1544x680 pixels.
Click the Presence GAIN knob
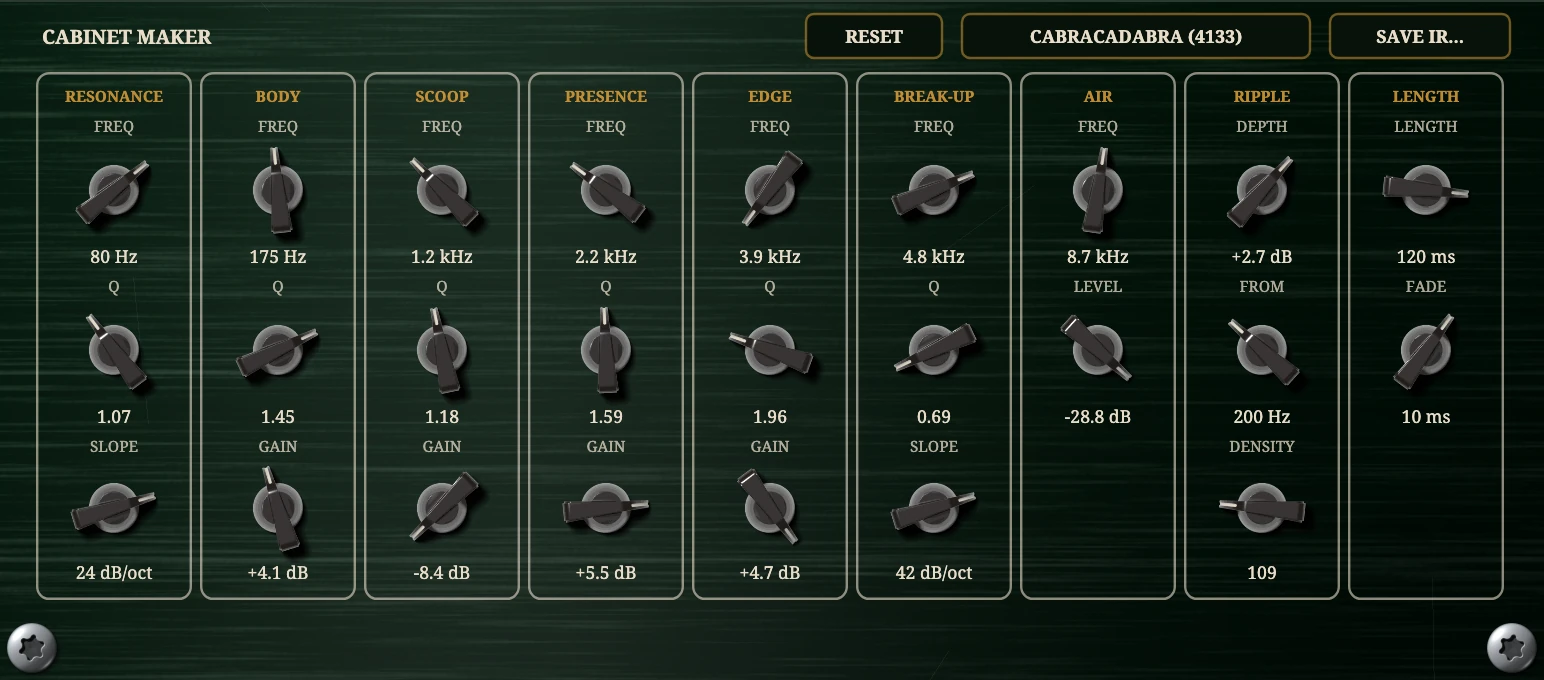(x=605, y=509)
